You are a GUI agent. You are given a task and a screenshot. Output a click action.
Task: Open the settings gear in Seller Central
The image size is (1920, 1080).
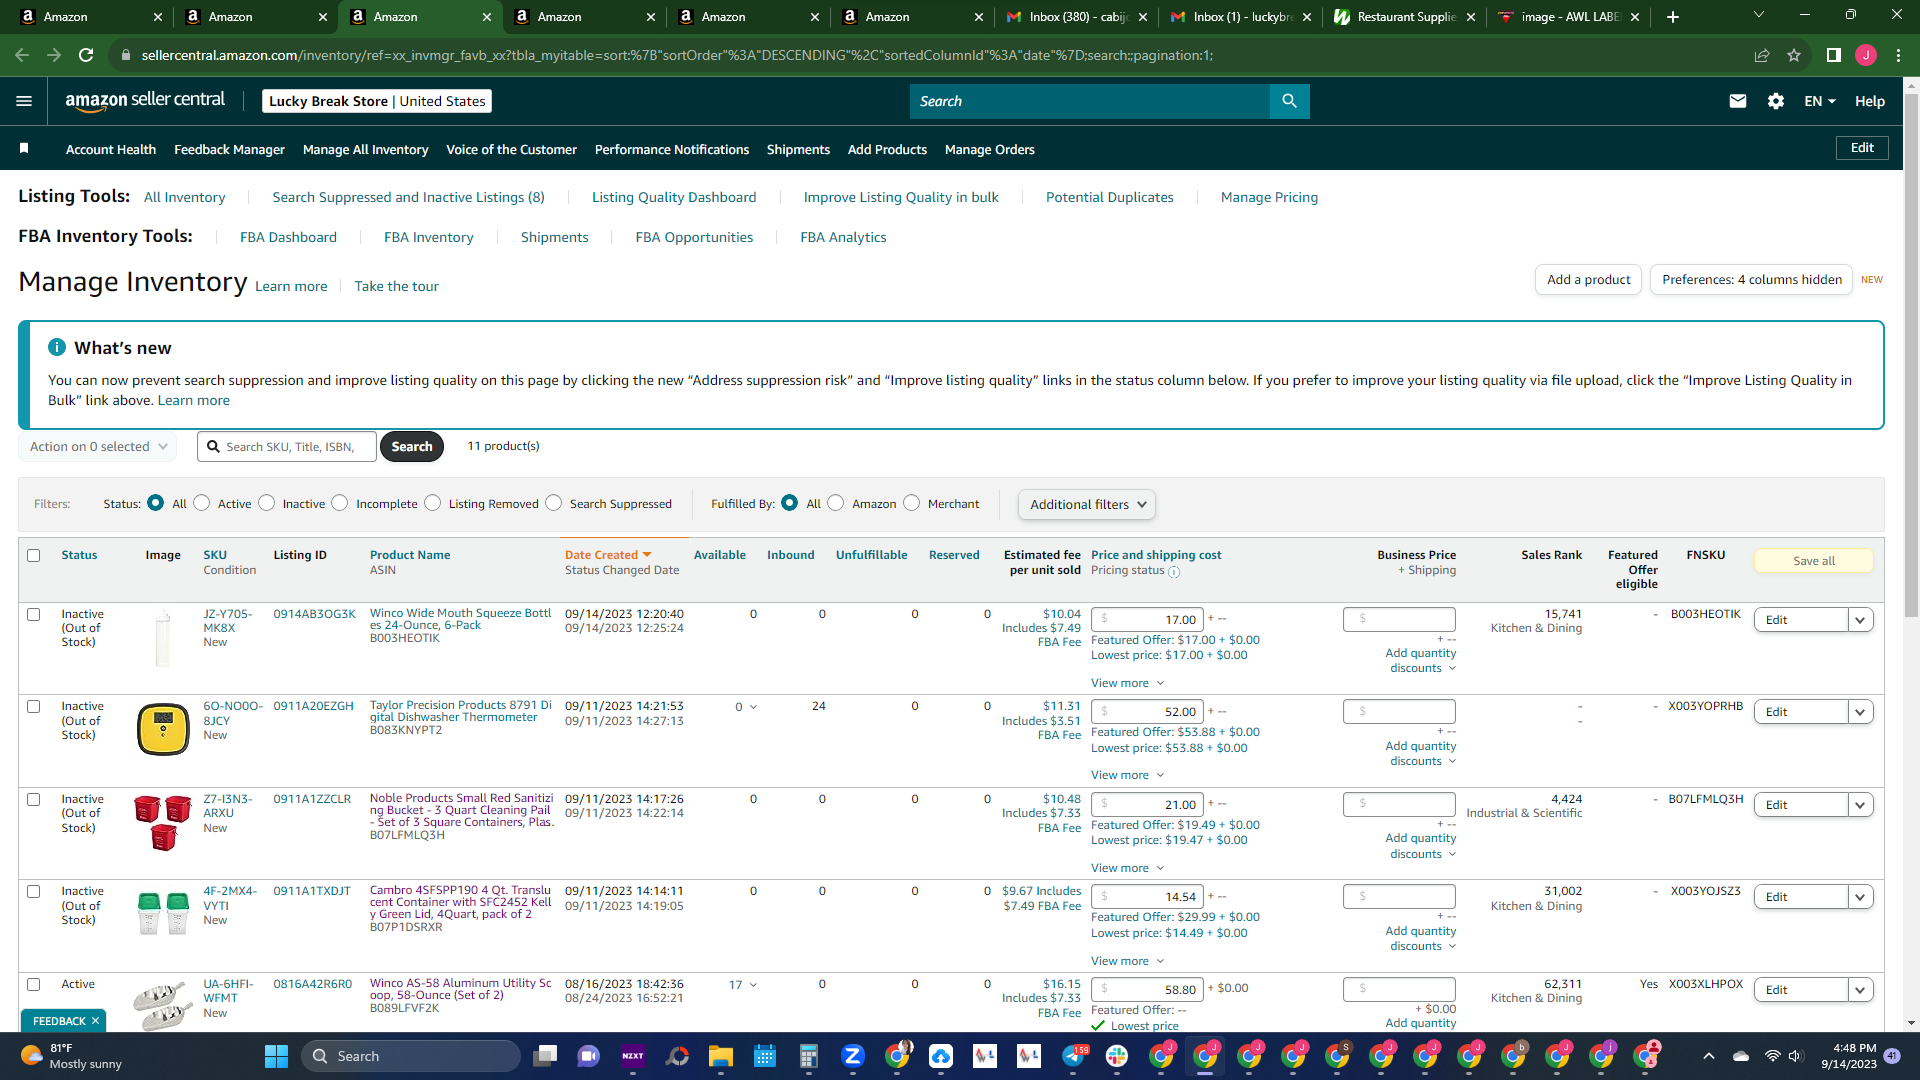point(1776,101)
